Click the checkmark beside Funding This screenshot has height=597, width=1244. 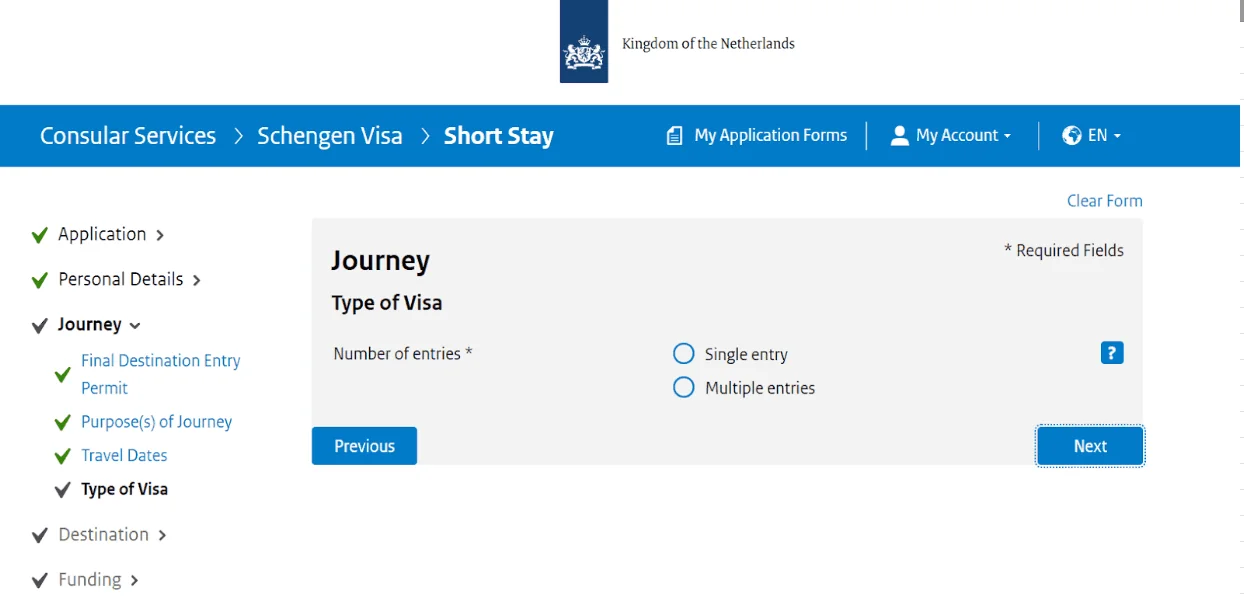[40, 580]
